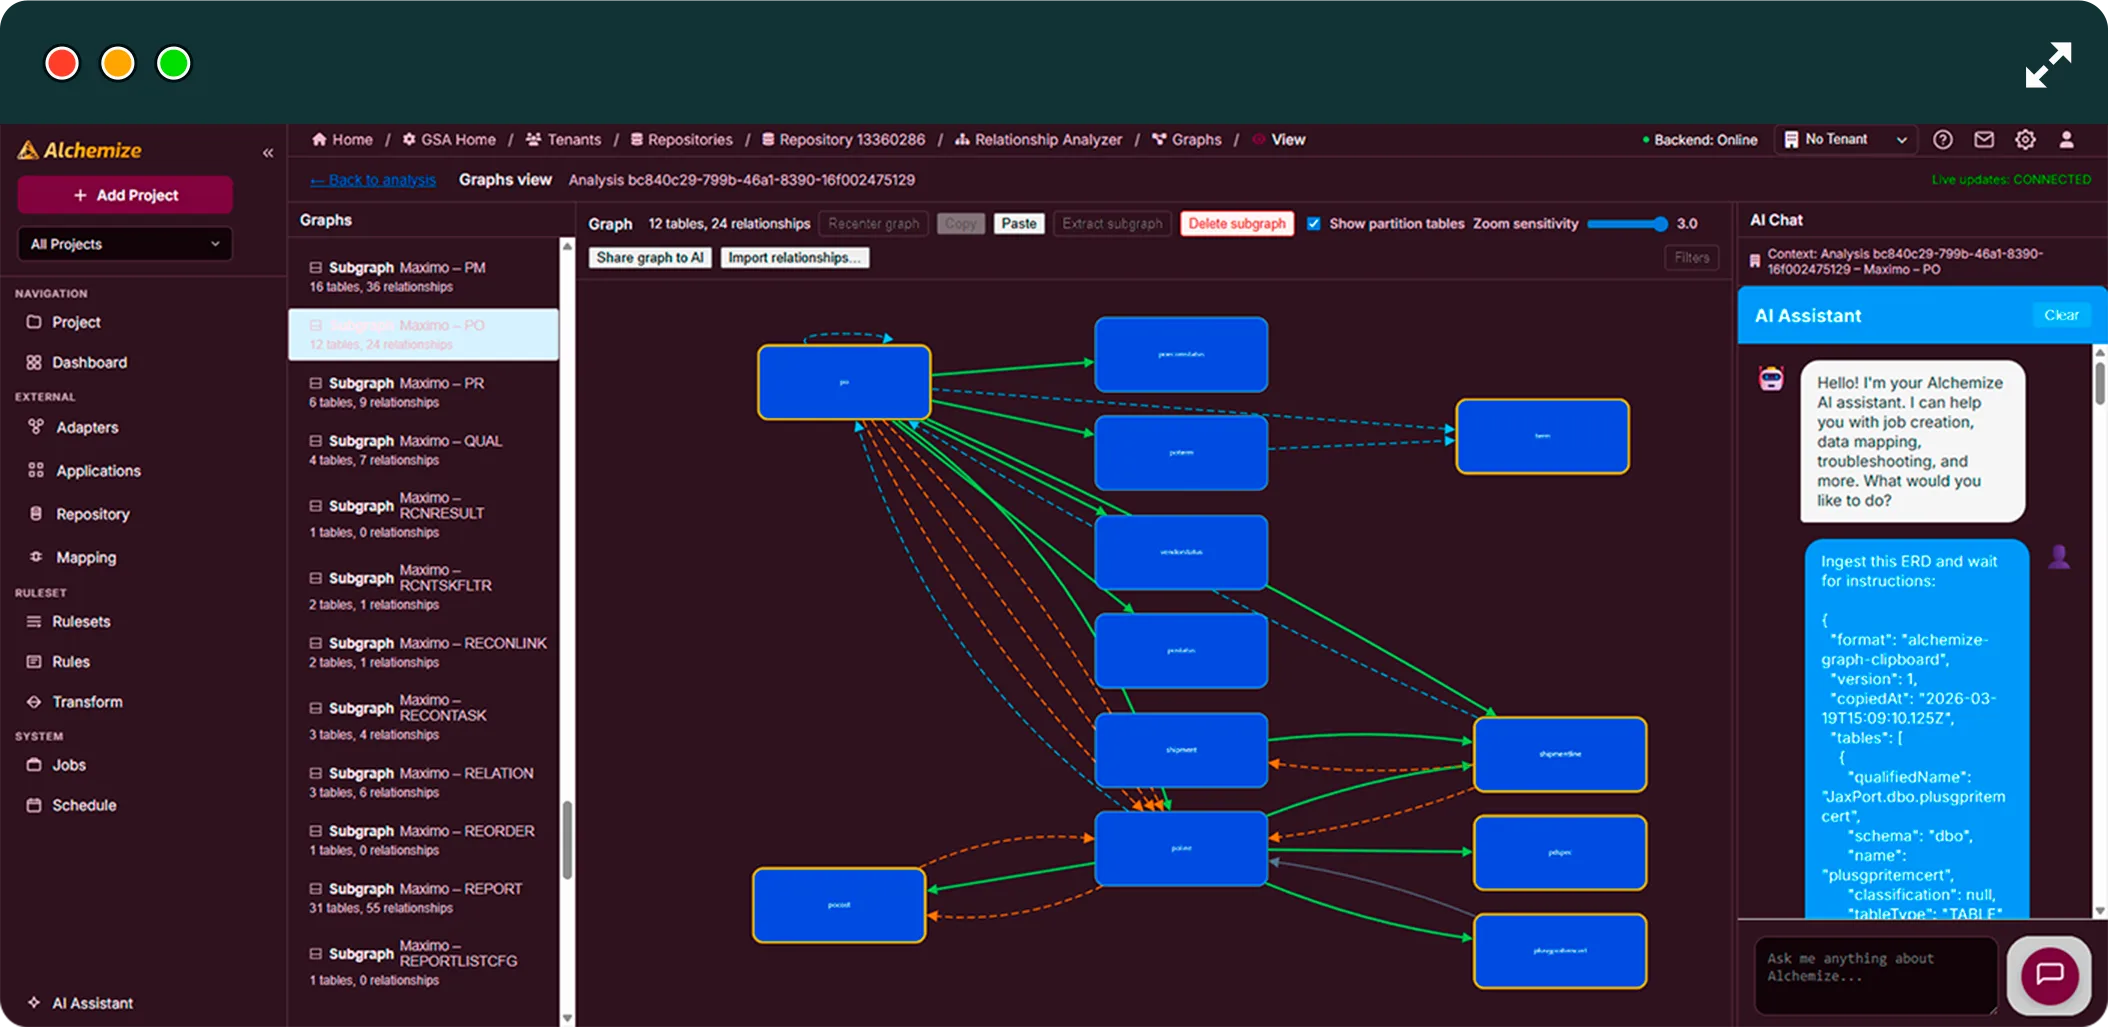Viewport: 2108px width, 1027px height.
Task: Click the Delete subgraph button
Action: tap(1237, 224)
